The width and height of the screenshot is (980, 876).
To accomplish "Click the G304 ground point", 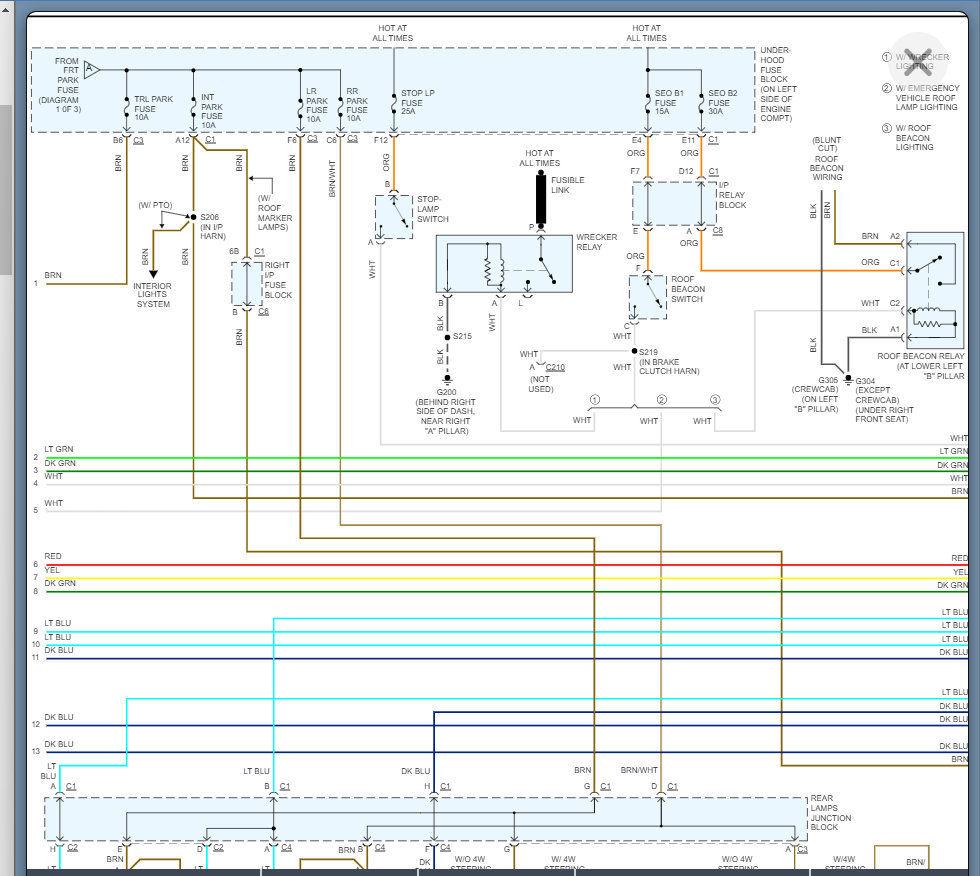I will click(x=847, y=379).
